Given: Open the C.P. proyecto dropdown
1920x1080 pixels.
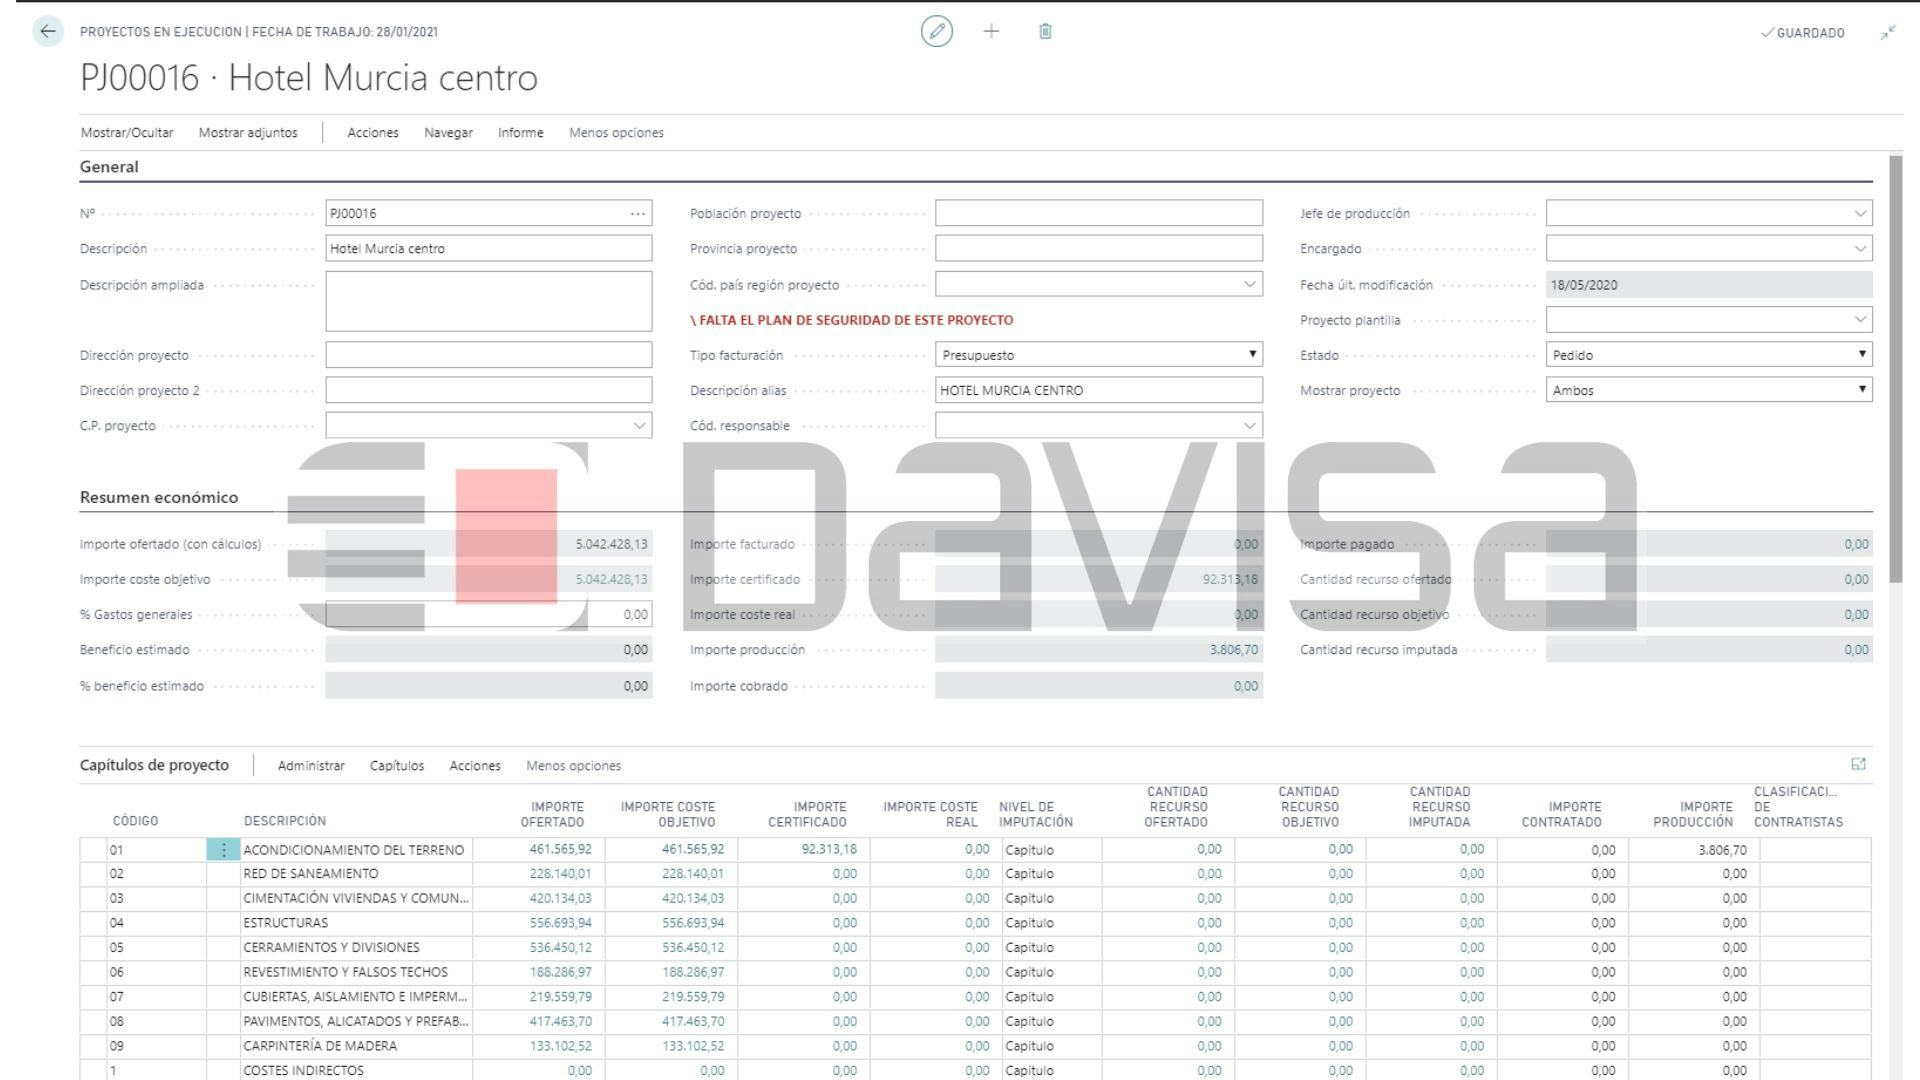Looking at the screenshot, I should click(639, 426).
